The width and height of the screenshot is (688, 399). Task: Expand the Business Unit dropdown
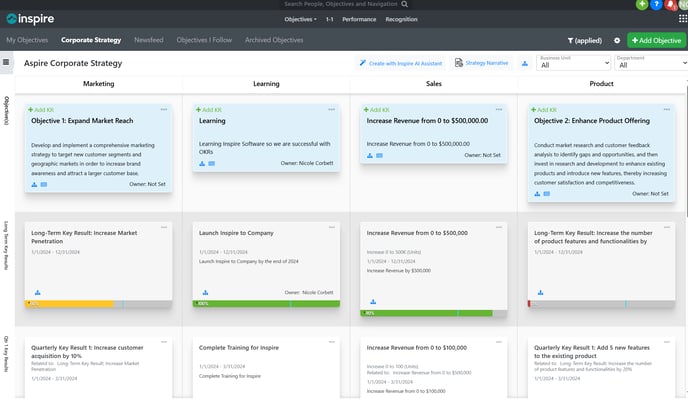click(x=573, y=63)
